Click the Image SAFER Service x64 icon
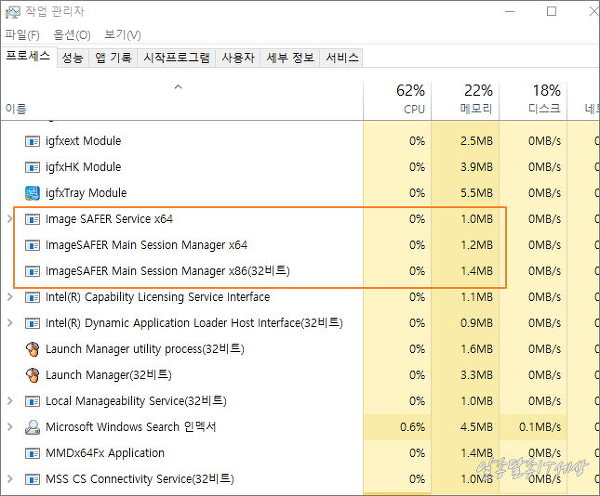The width and height of the screenshot is (600, 496). (x=32, y=219)
